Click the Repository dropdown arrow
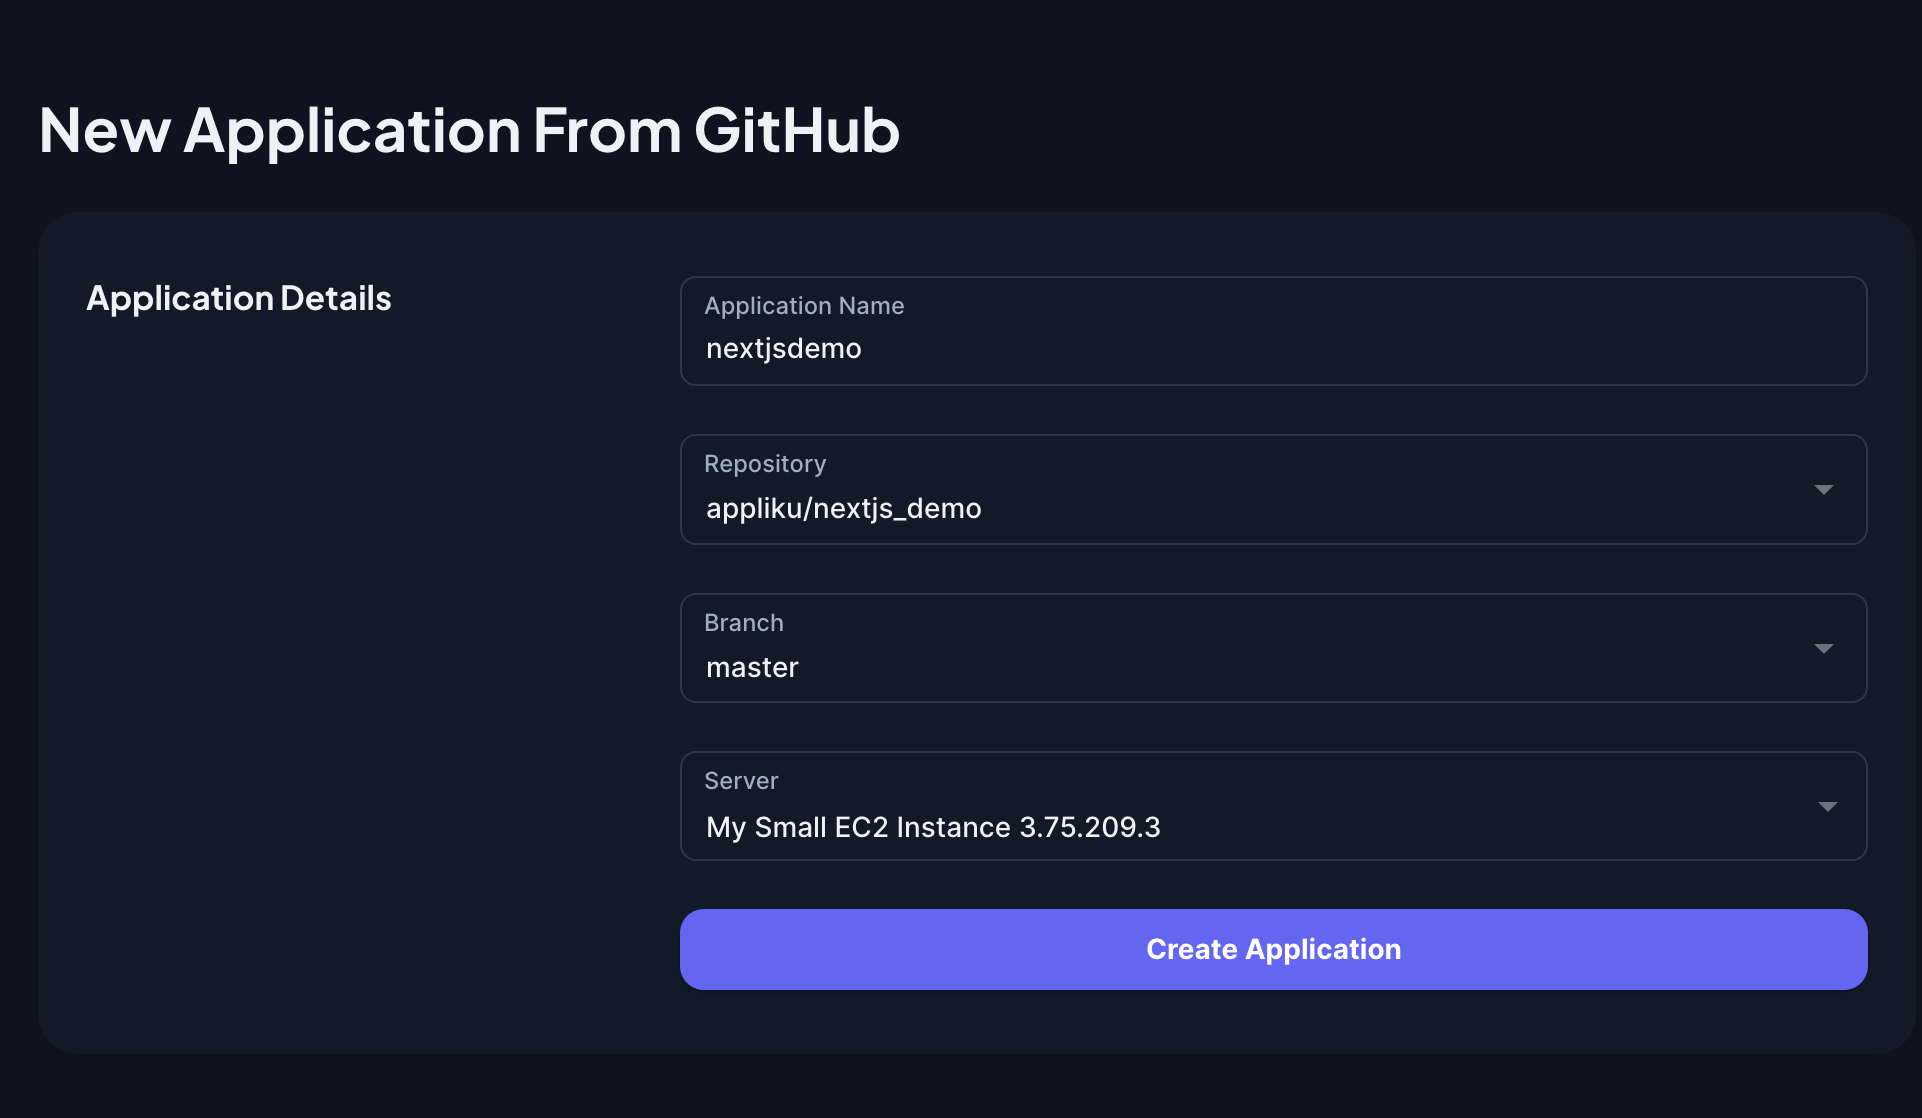This screenshot has width=1922, height=1118. pyautogui.click(x=1823, y=490)
